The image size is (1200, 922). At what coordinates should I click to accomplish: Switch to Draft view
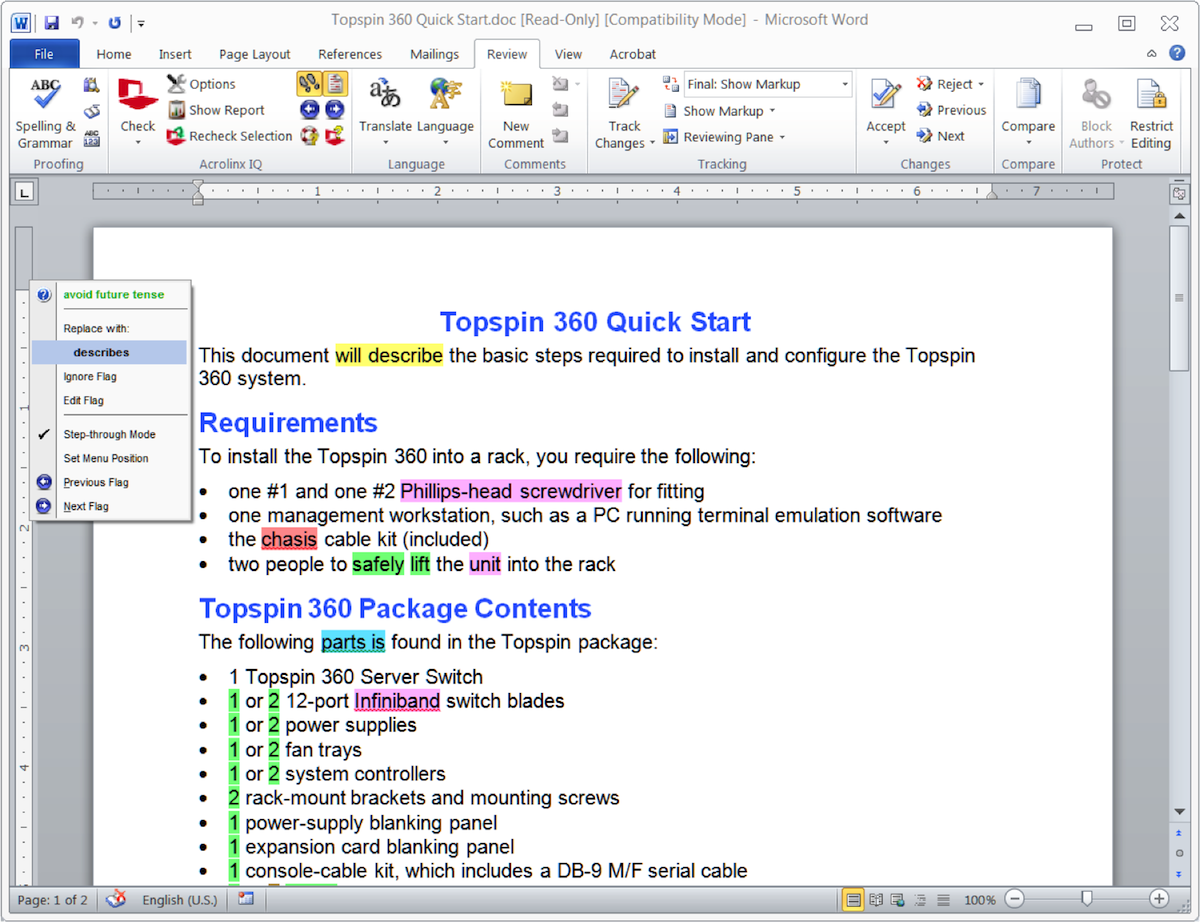942,899
